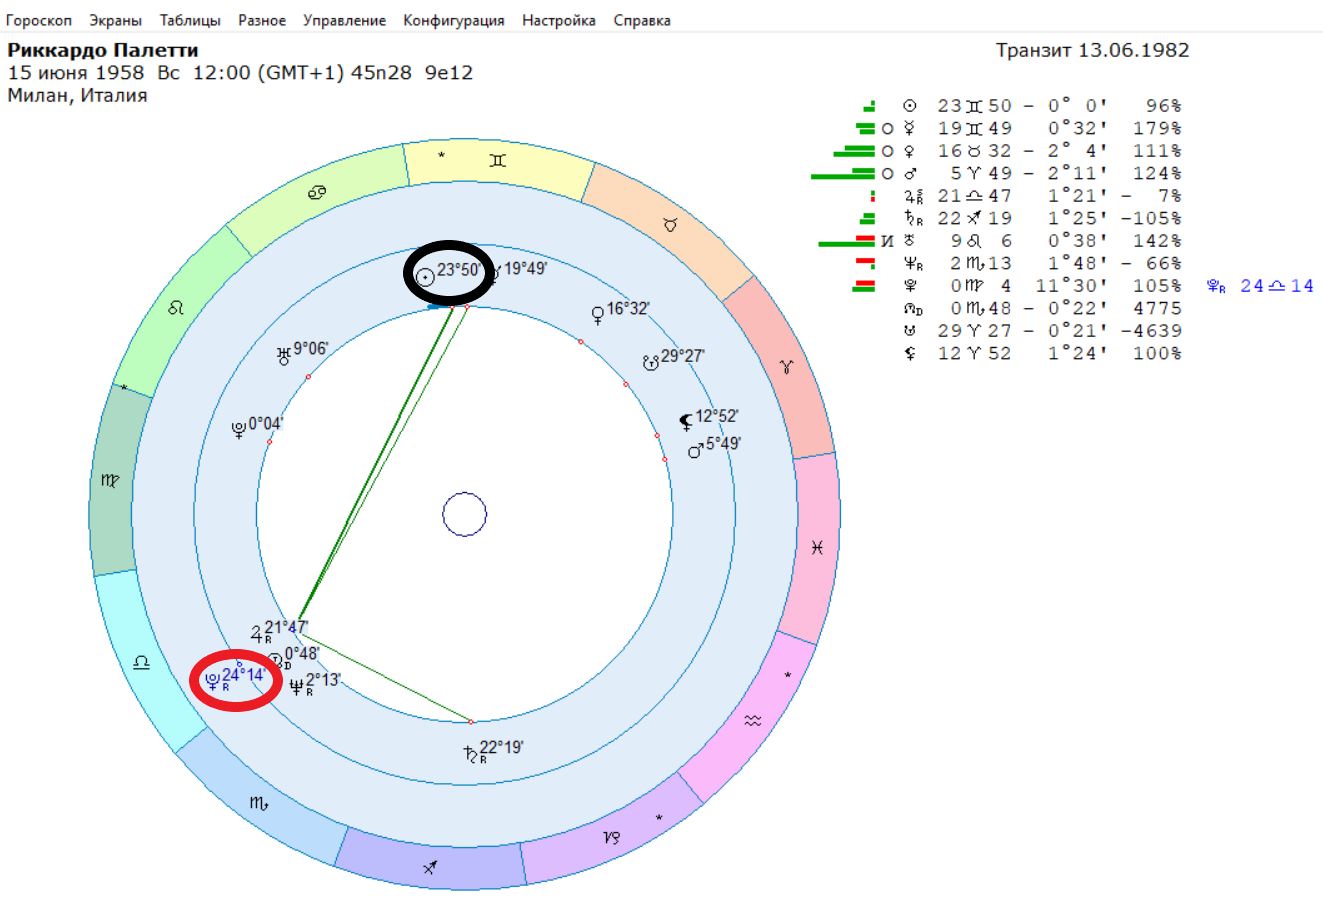Click the name Риккардо Палетти
1323x915 pixels.
(x=103, y=50)
